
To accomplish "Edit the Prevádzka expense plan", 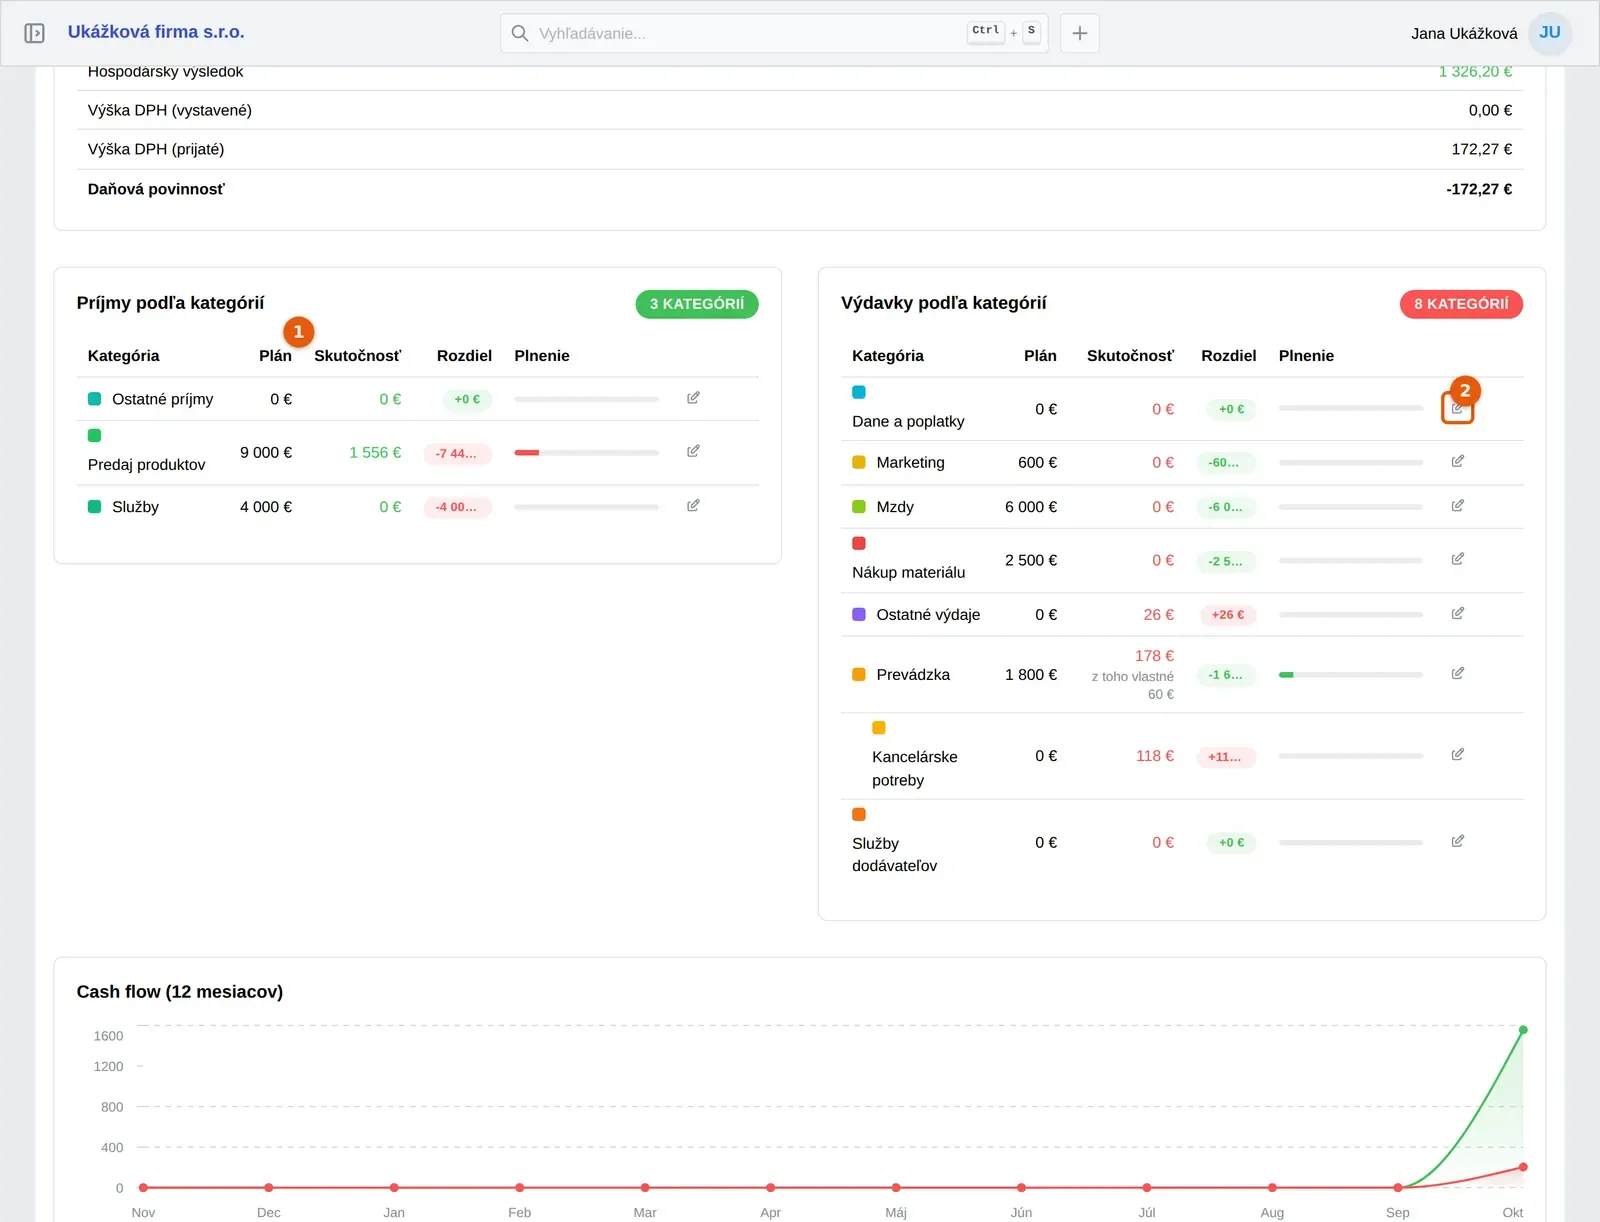I will tap(1458, 673).
